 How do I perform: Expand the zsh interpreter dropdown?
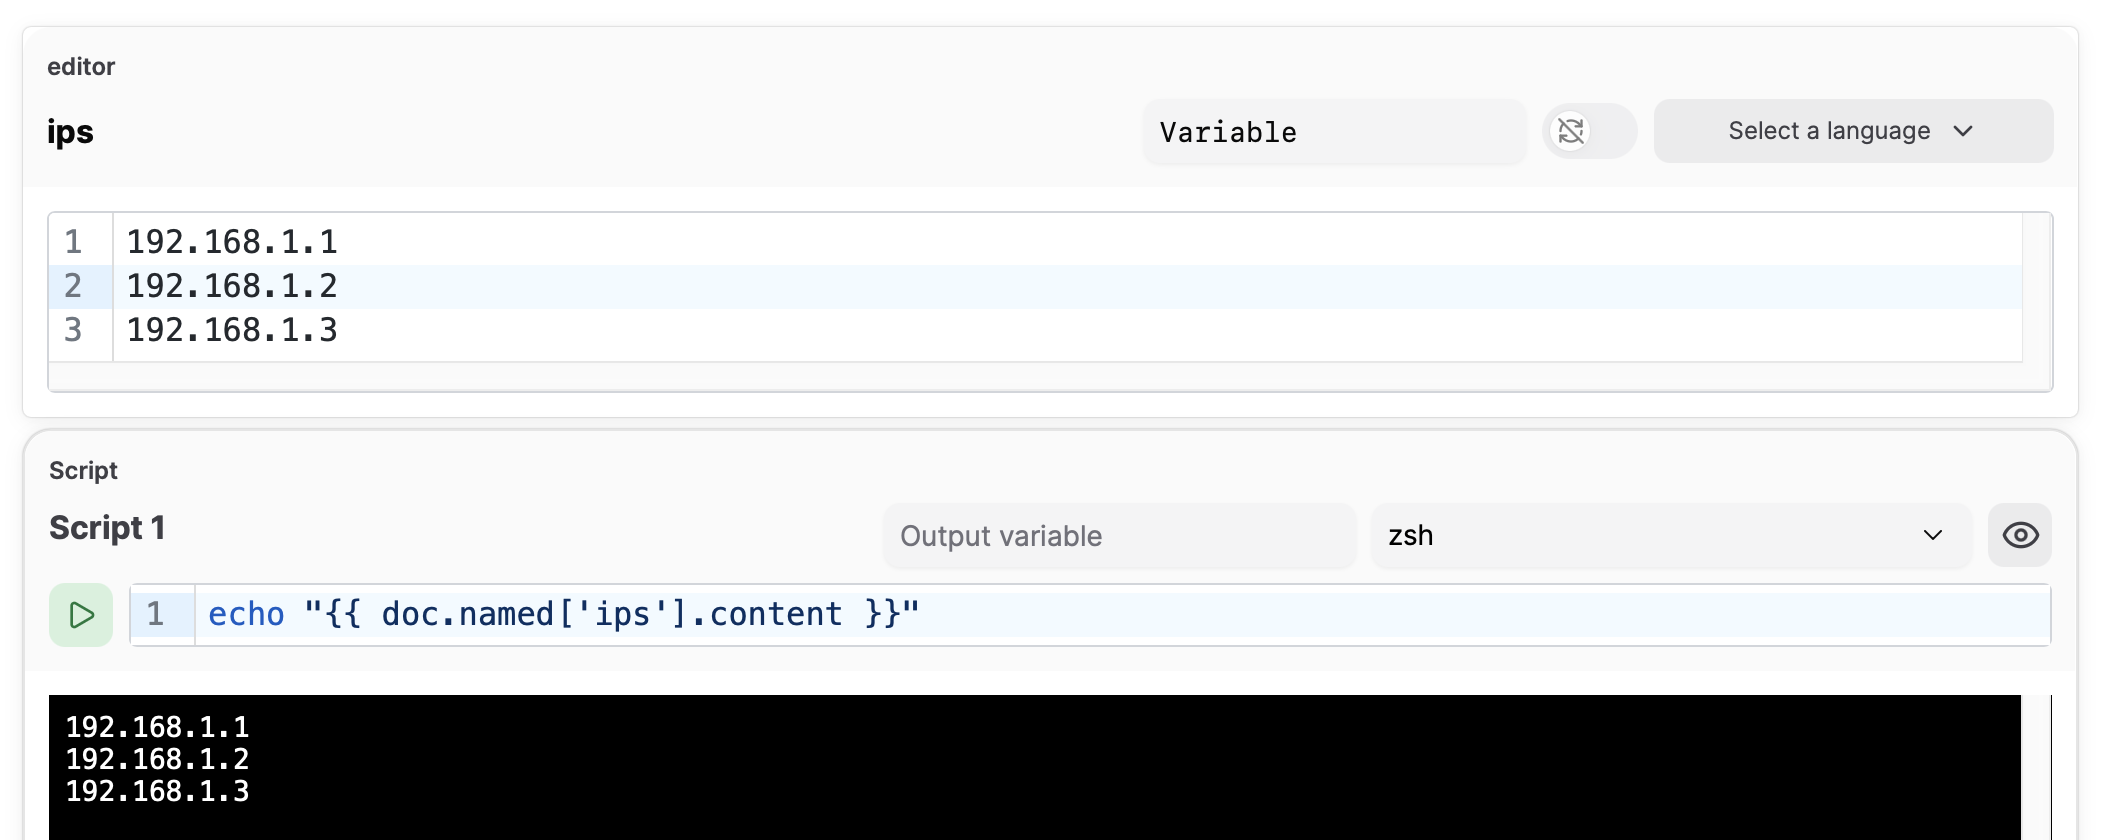[x=1670, y=535]
